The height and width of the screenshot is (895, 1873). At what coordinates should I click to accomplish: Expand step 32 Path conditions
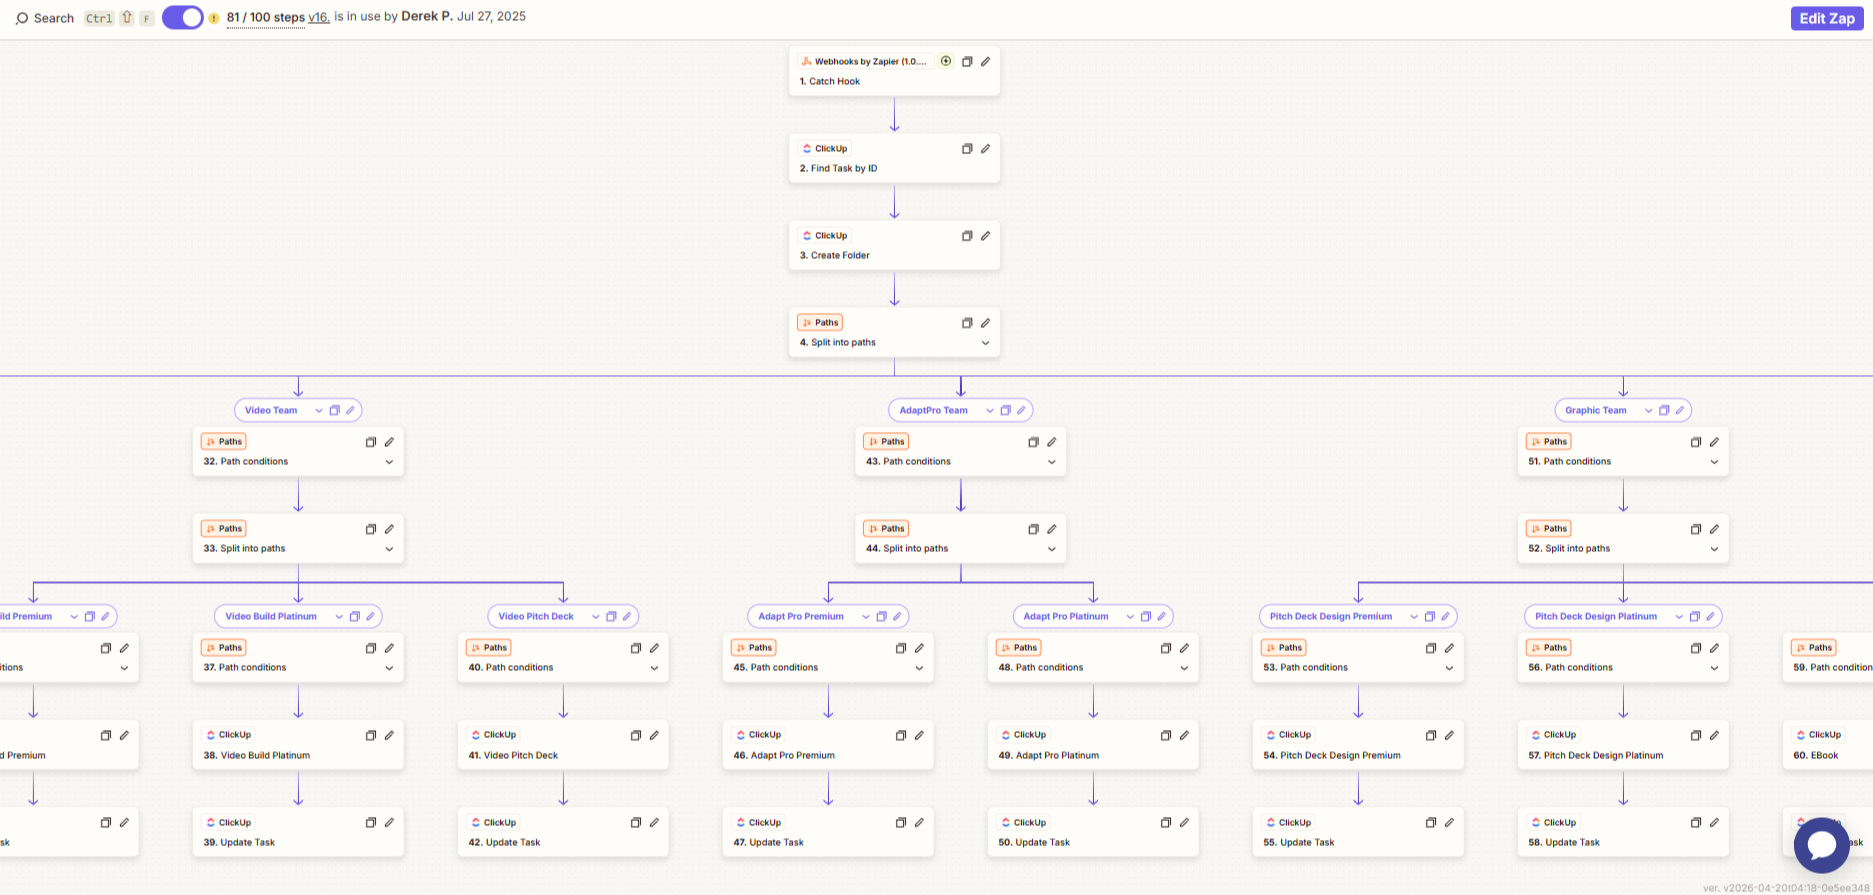point(389,462)
